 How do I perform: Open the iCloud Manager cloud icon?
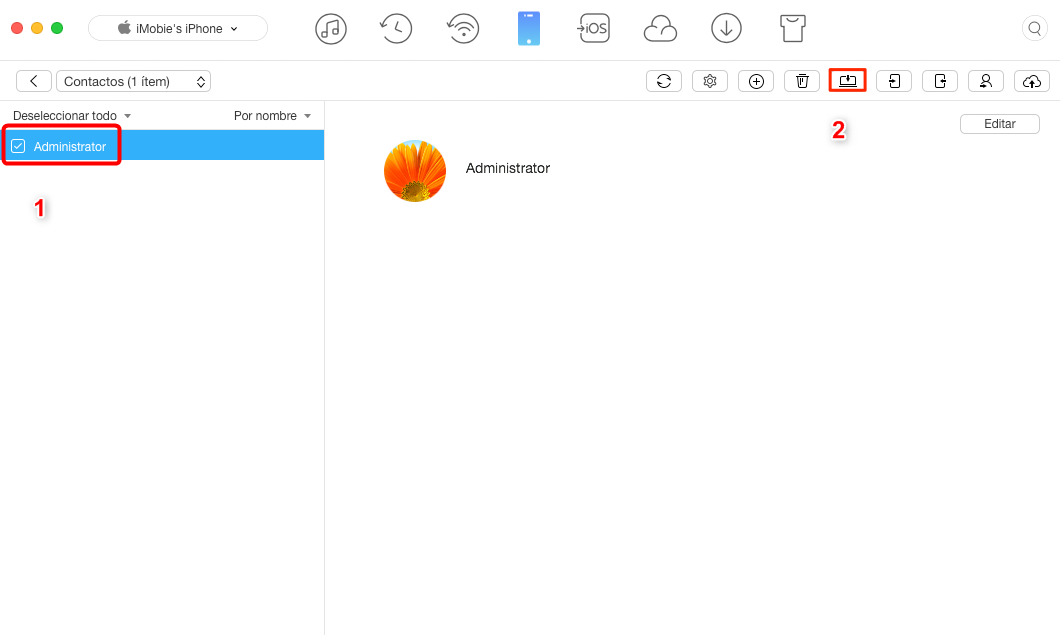pyautogui.click(x=660, y=28)
